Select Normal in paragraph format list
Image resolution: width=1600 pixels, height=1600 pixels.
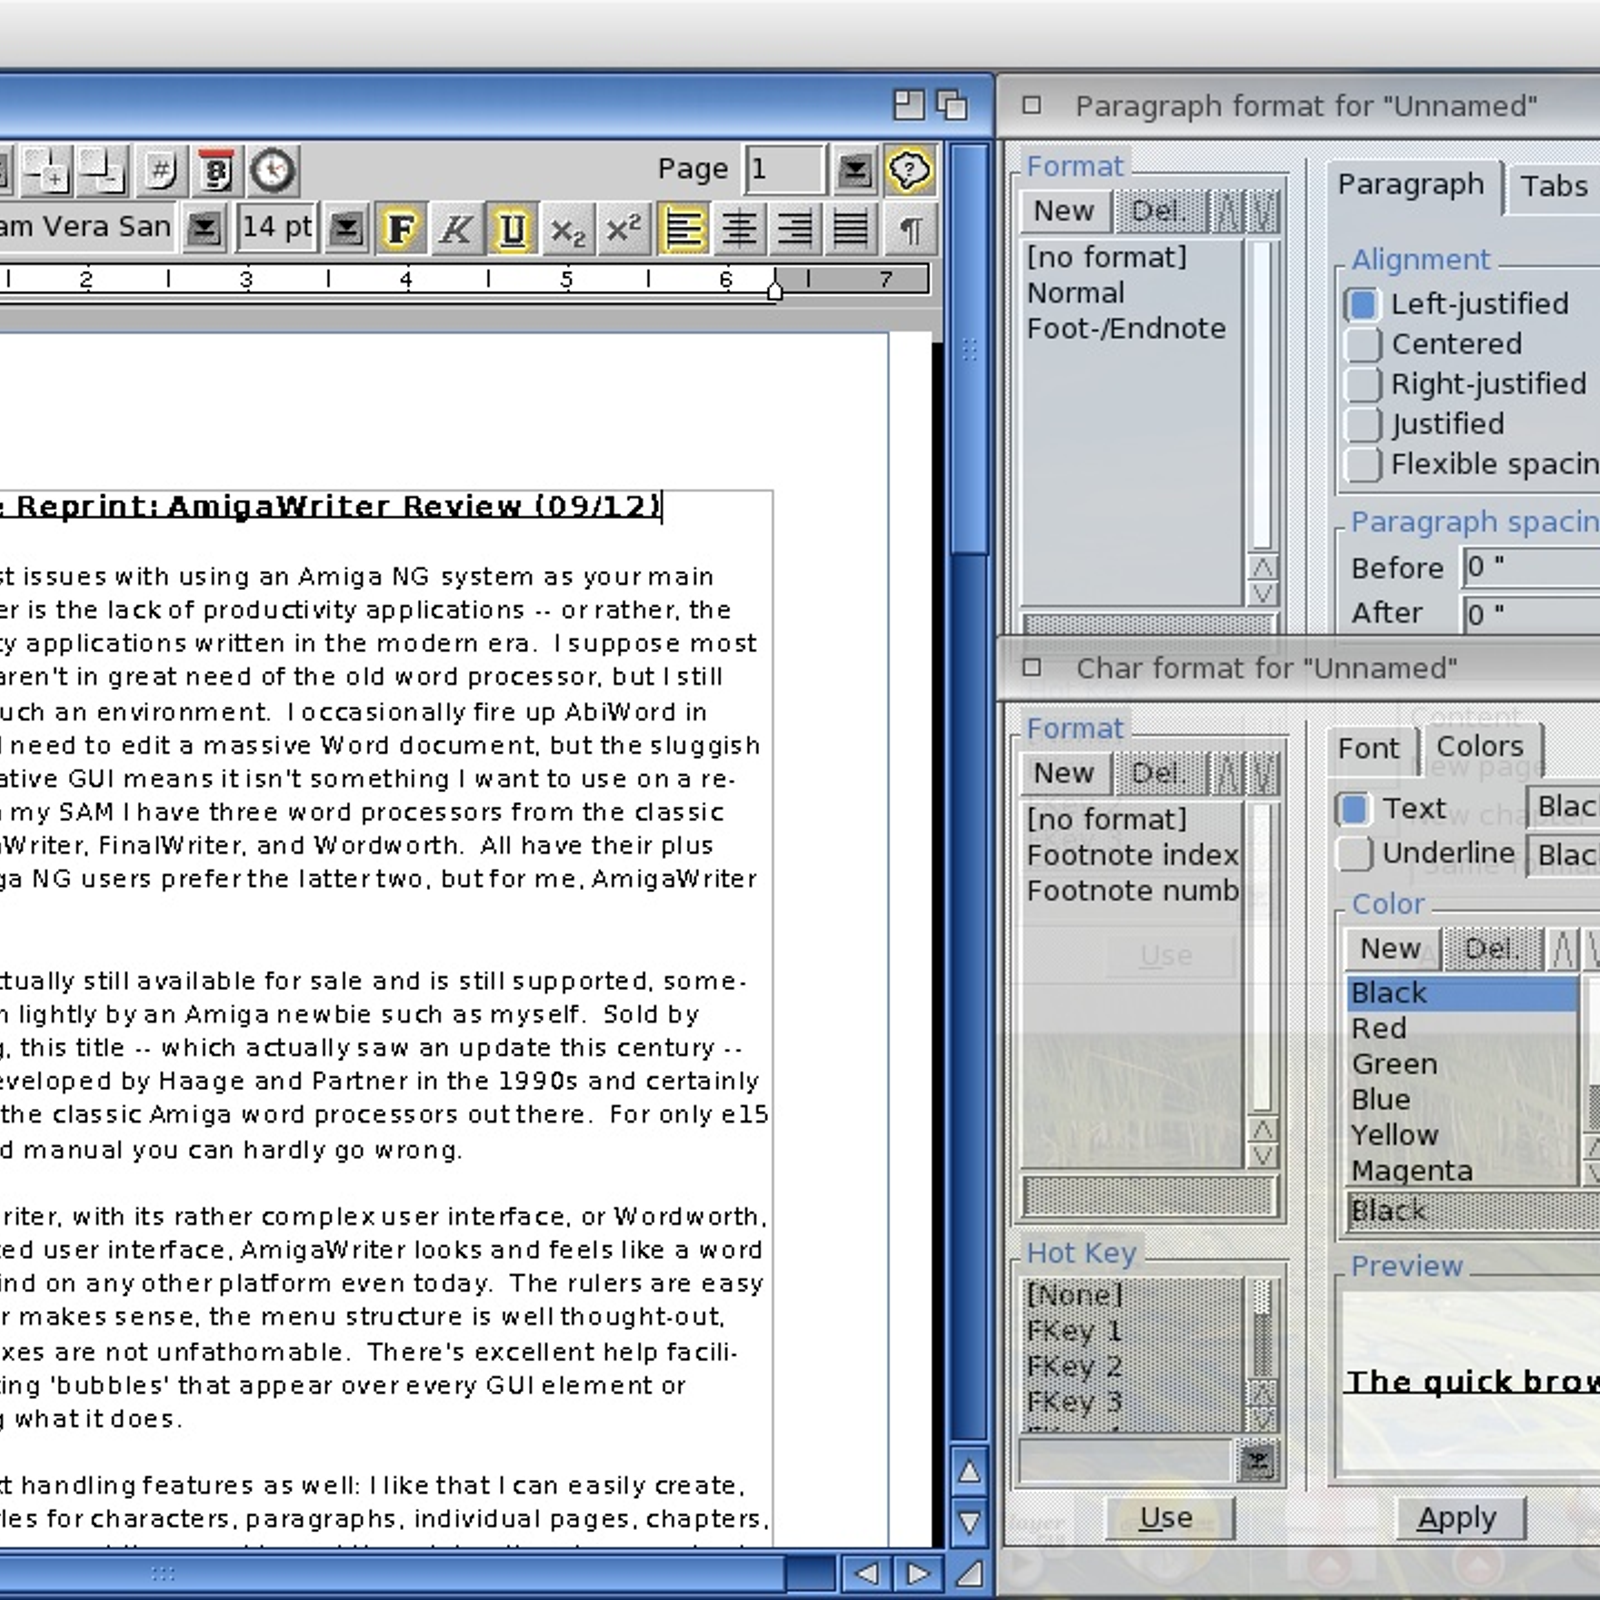point(1132,293)
